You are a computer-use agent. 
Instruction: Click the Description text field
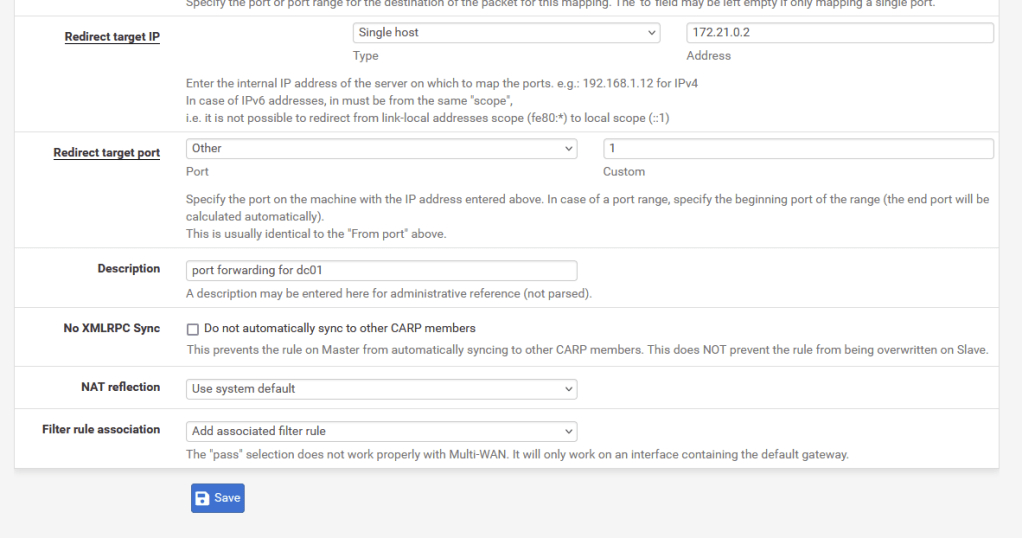[381, 270]
